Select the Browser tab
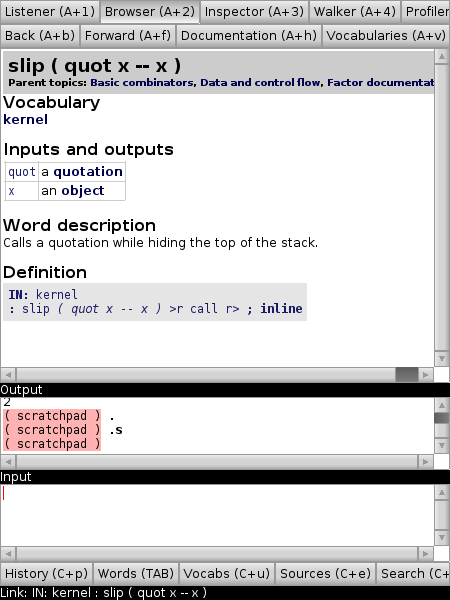The height and width of the screenshot is (600, 450). click(x=150, y=11)
